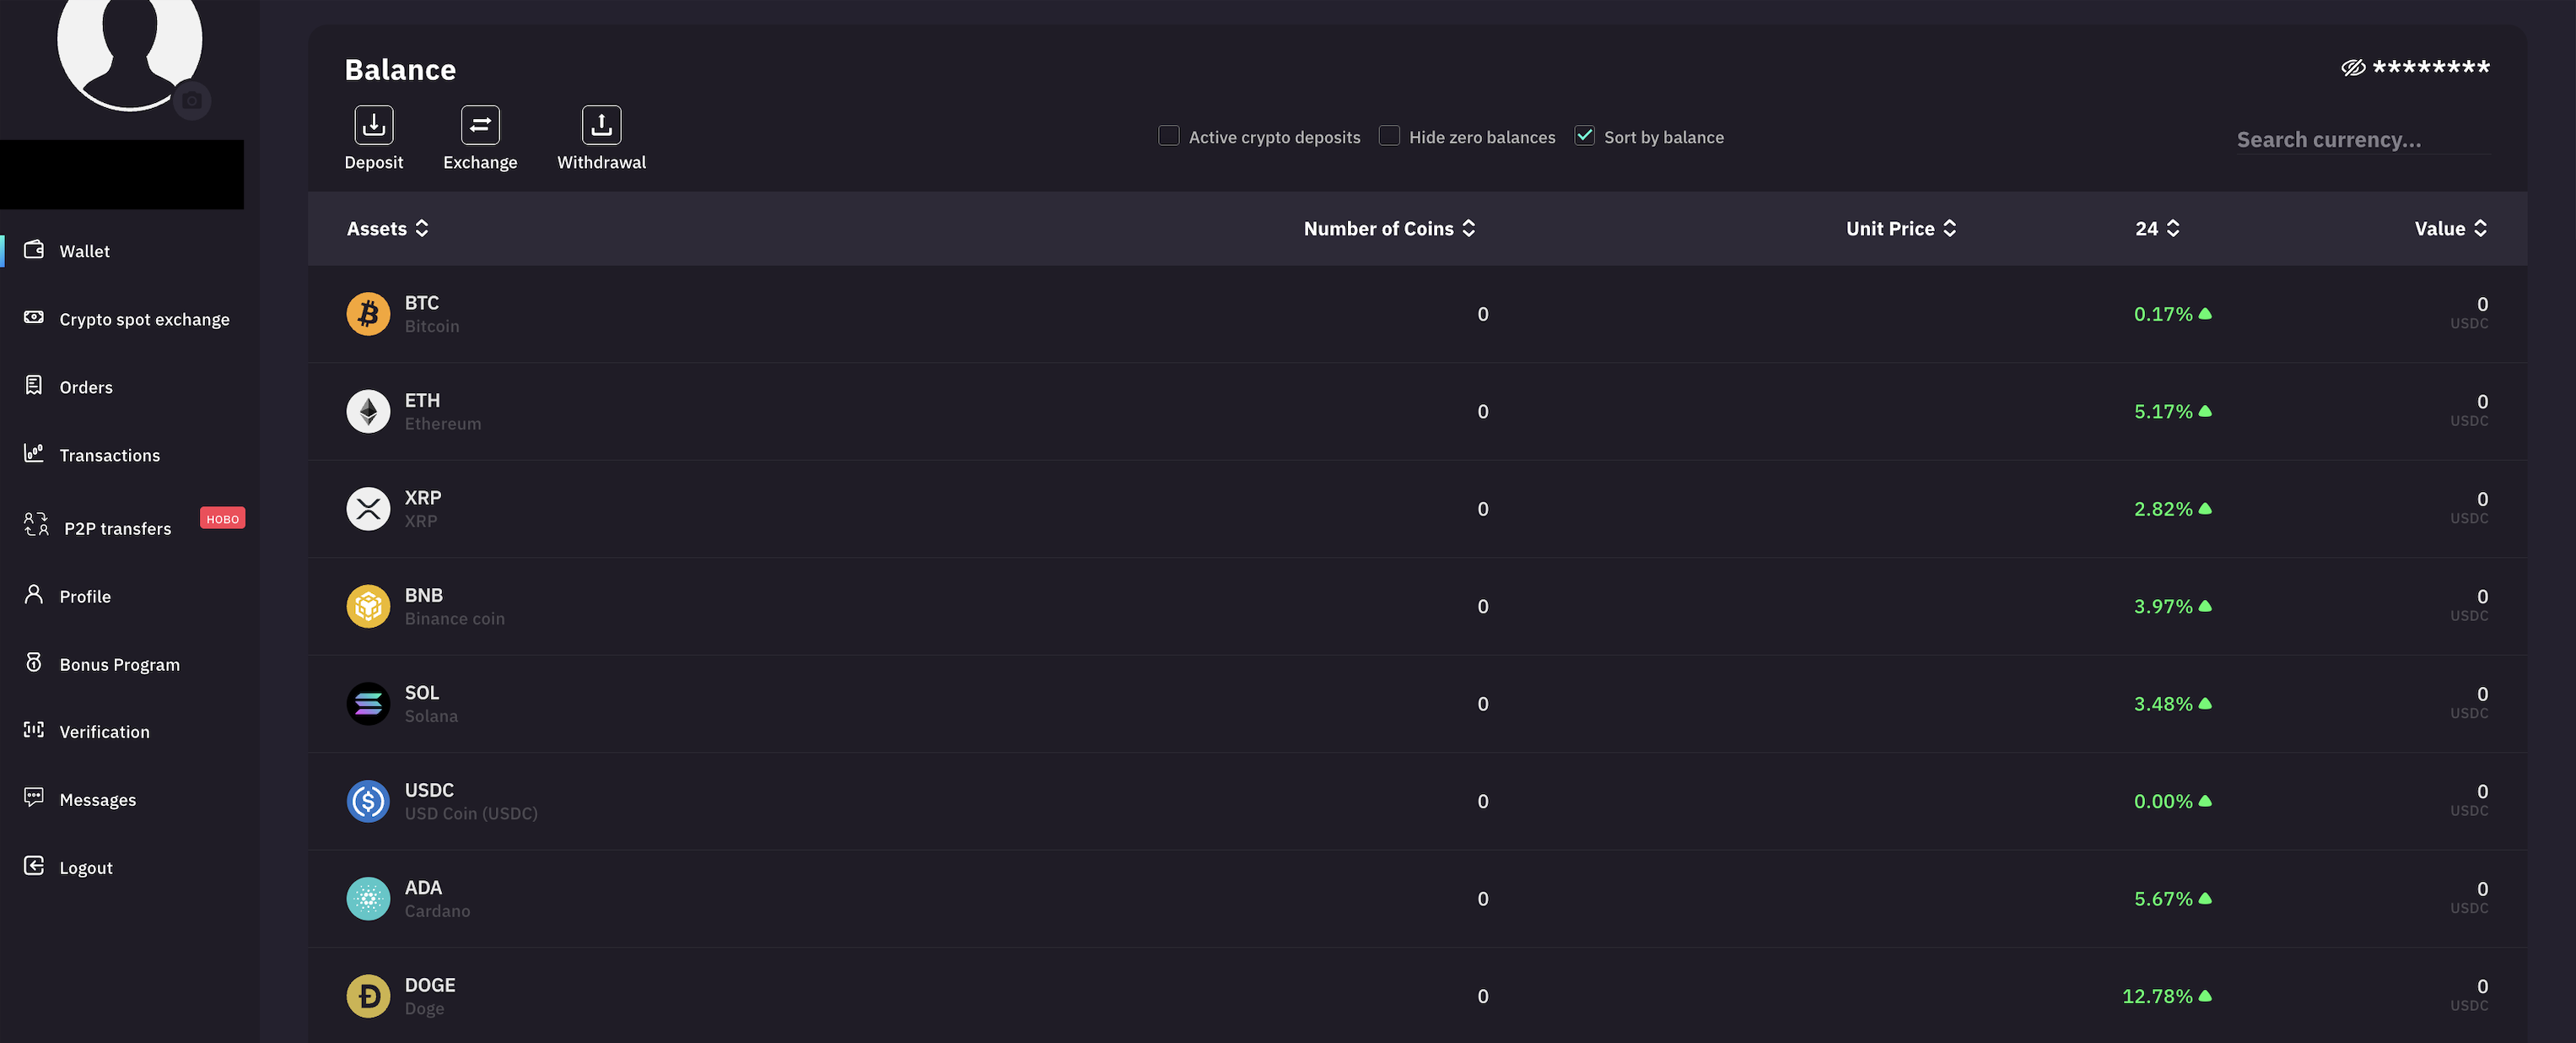Sort by Unit Price column arrows
The image size is (2576, 1043).
click(x=1949, y=228)
